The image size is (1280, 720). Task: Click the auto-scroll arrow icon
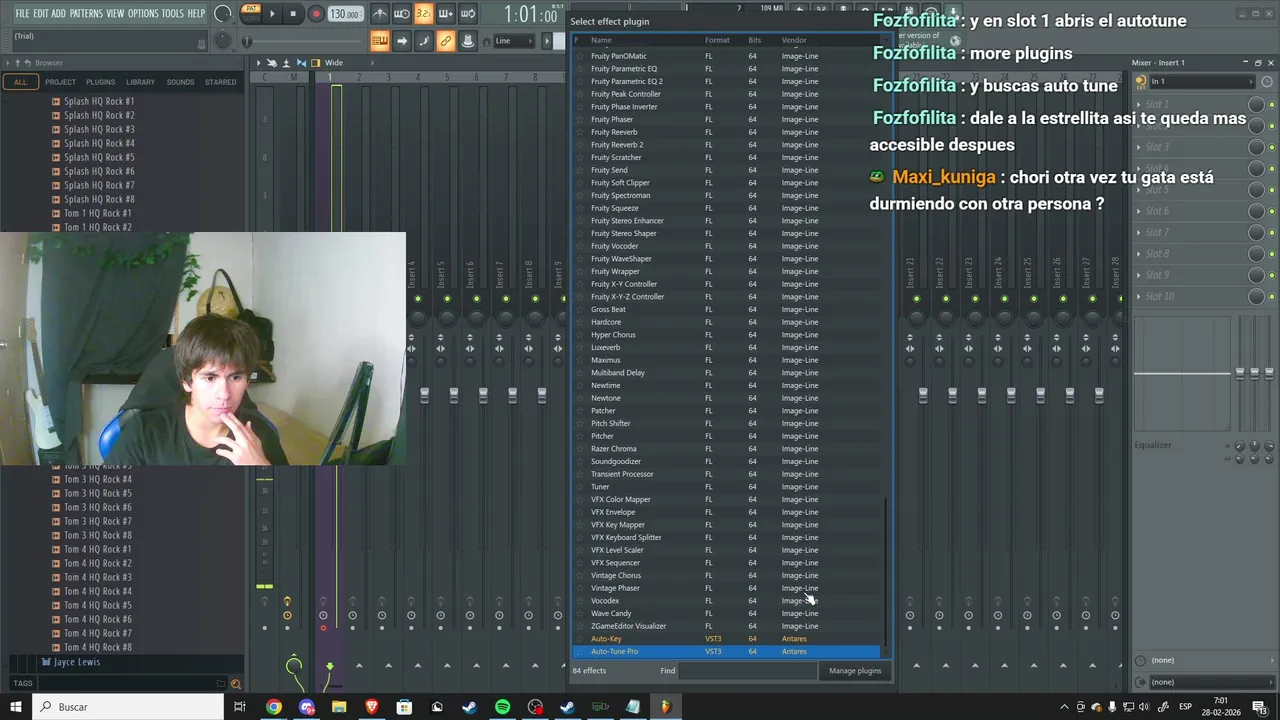click(x=401, y=41)
